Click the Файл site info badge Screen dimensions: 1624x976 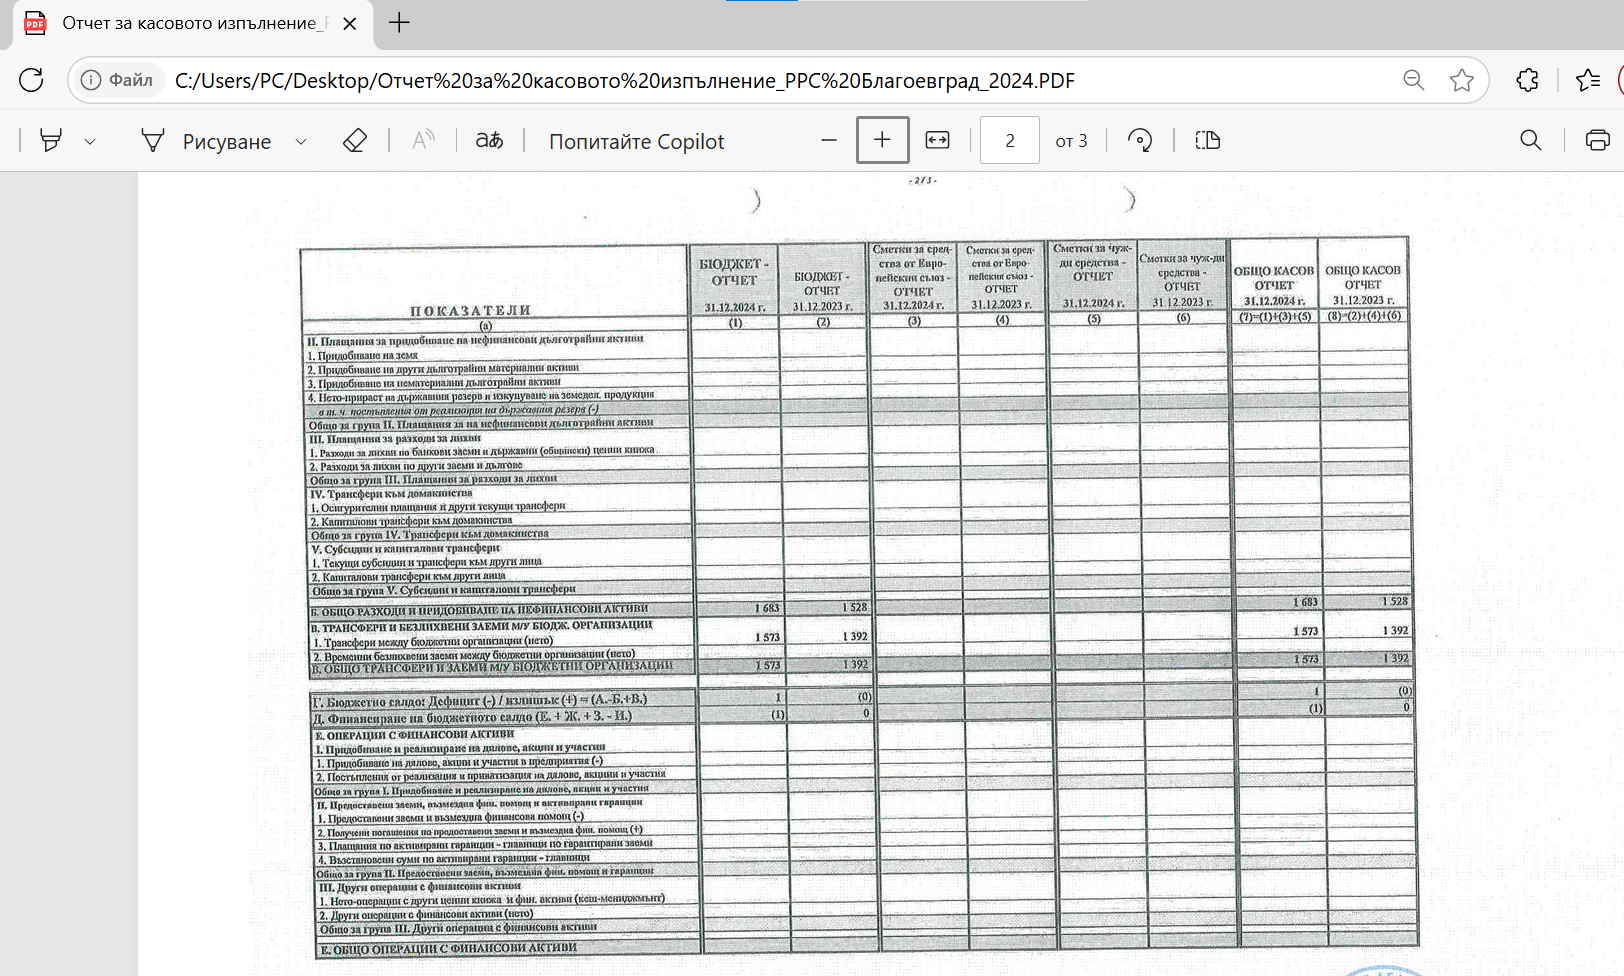tap(118, 80)
